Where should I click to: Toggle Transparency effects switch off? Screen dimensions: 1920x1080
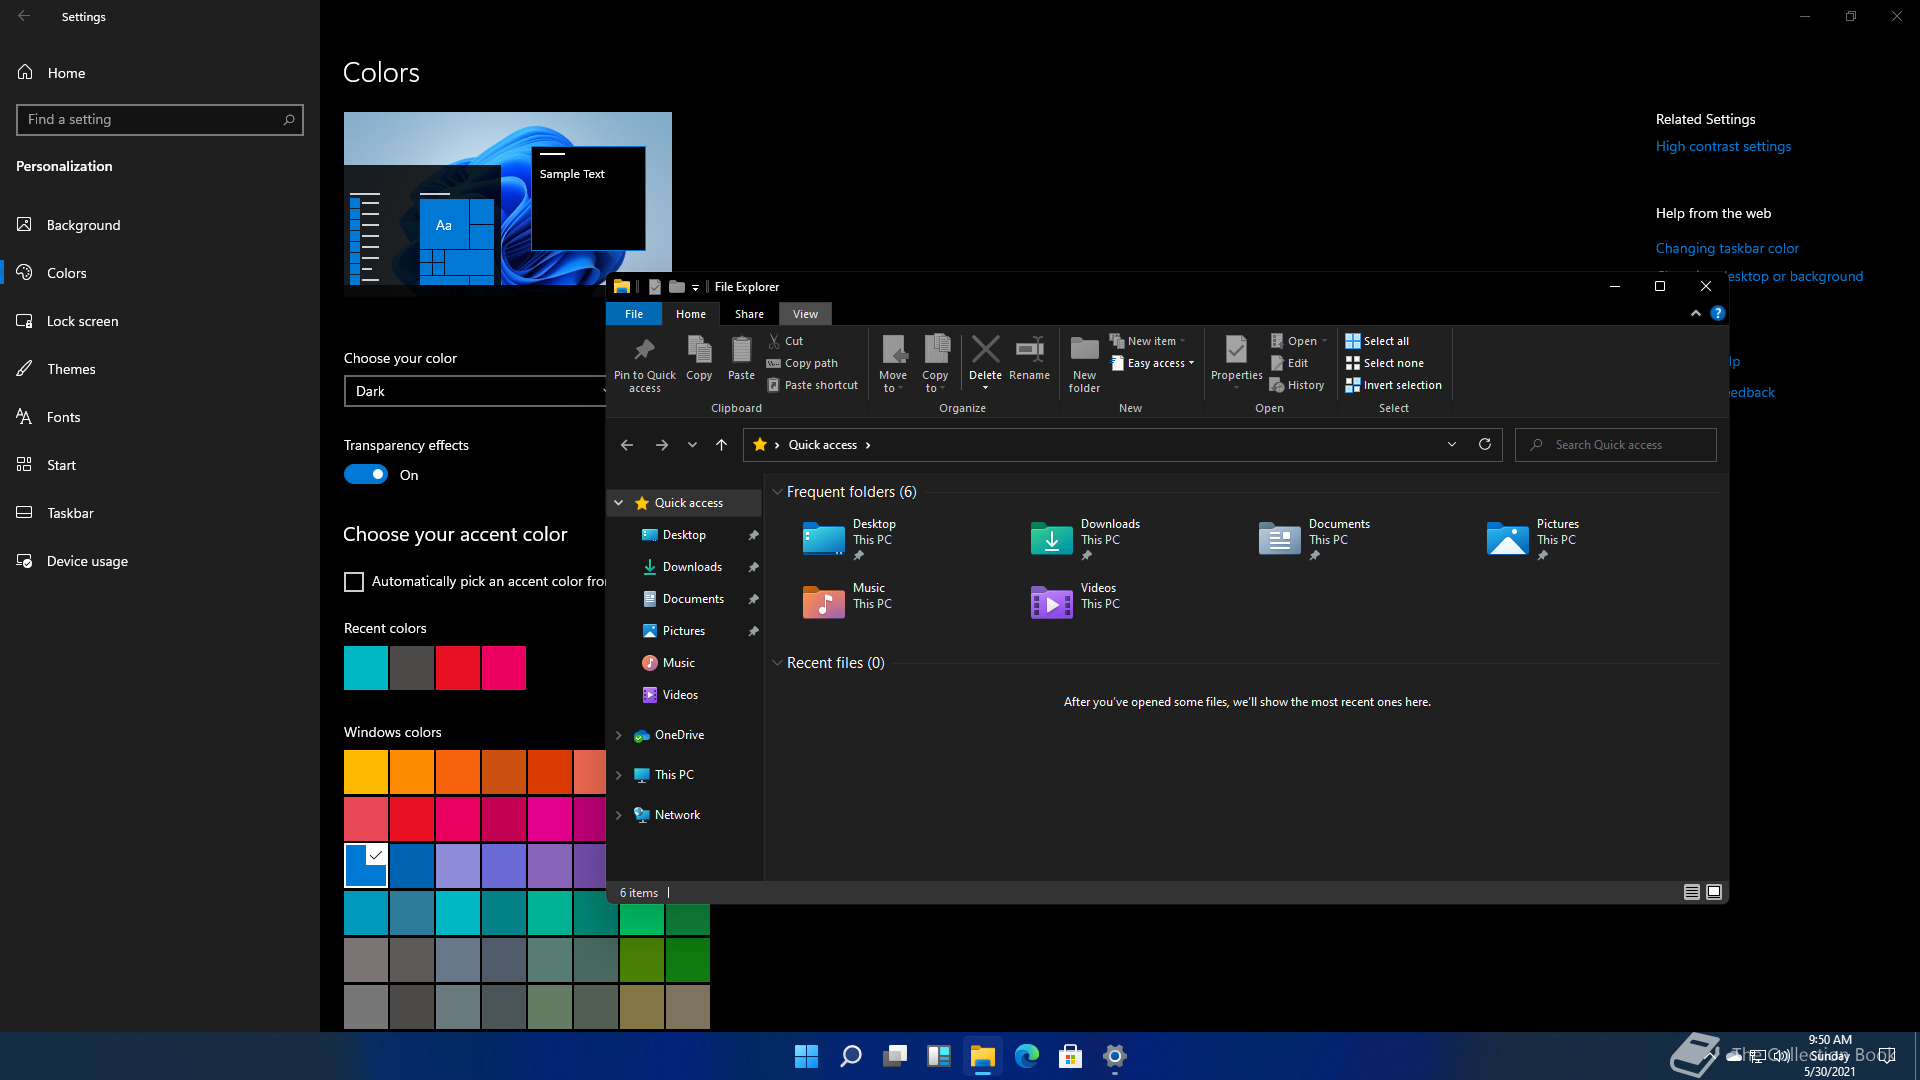[x=366, y=475]
